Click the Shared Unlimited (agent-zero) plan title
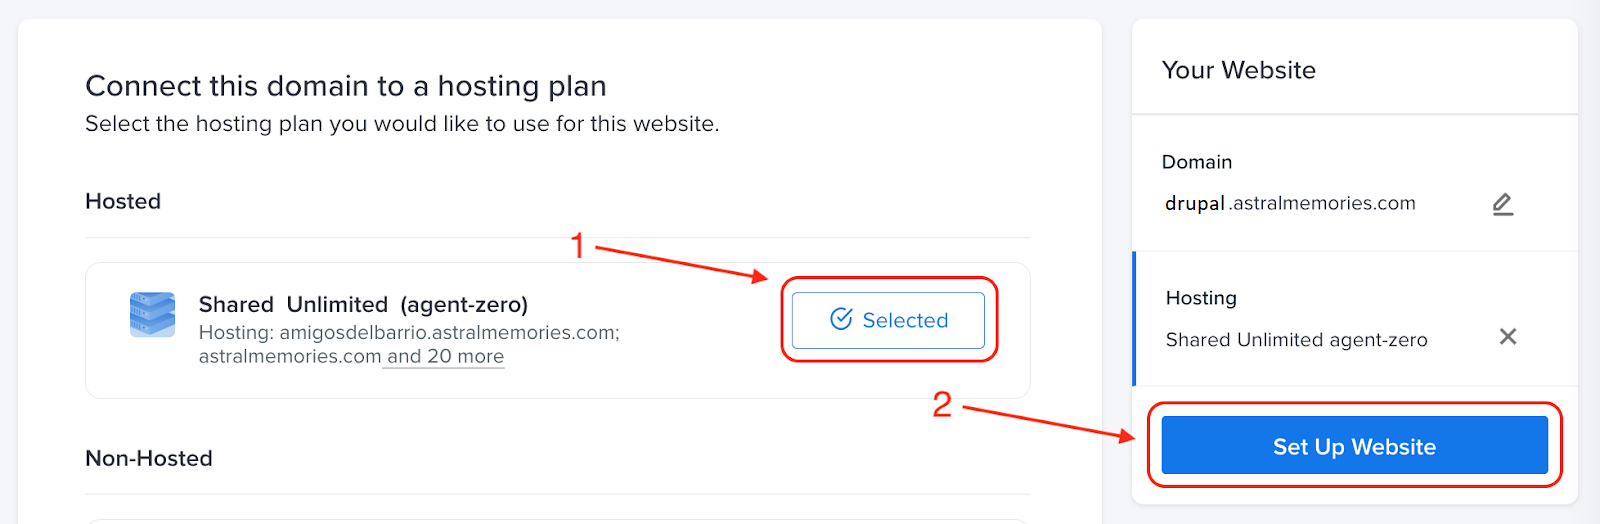This screenshot has height=524, width=1600. [363, 304]
